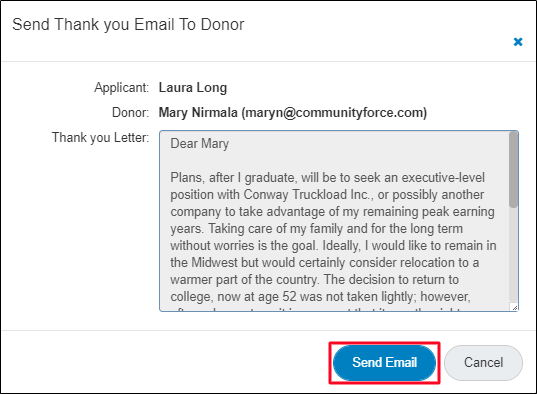Click 'executive-level' in the letter text
Viewport: 537px width, 394px height.
tap(443, 177)
